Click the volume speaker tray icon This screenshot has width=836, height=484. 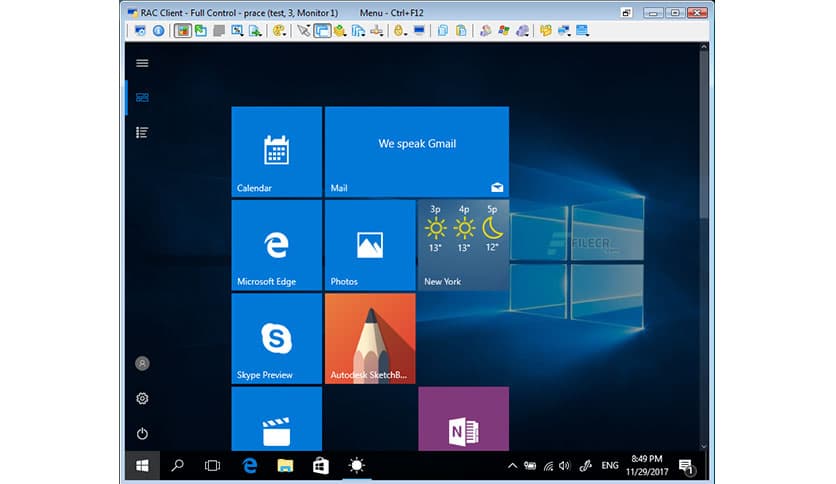565,466
